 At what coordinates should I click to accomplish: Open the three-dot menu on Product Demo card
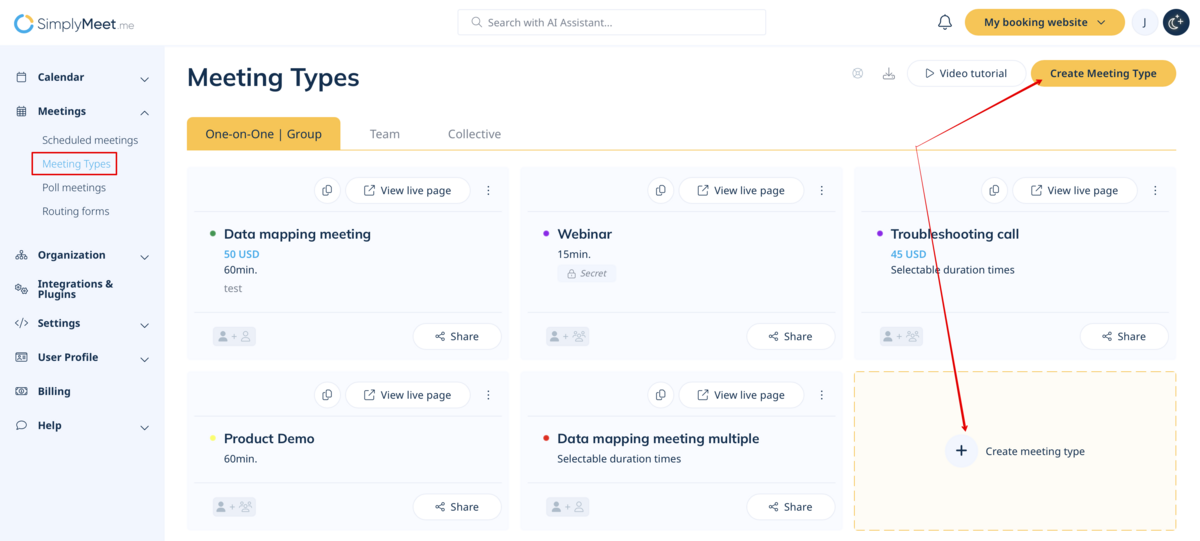[488, 395]
